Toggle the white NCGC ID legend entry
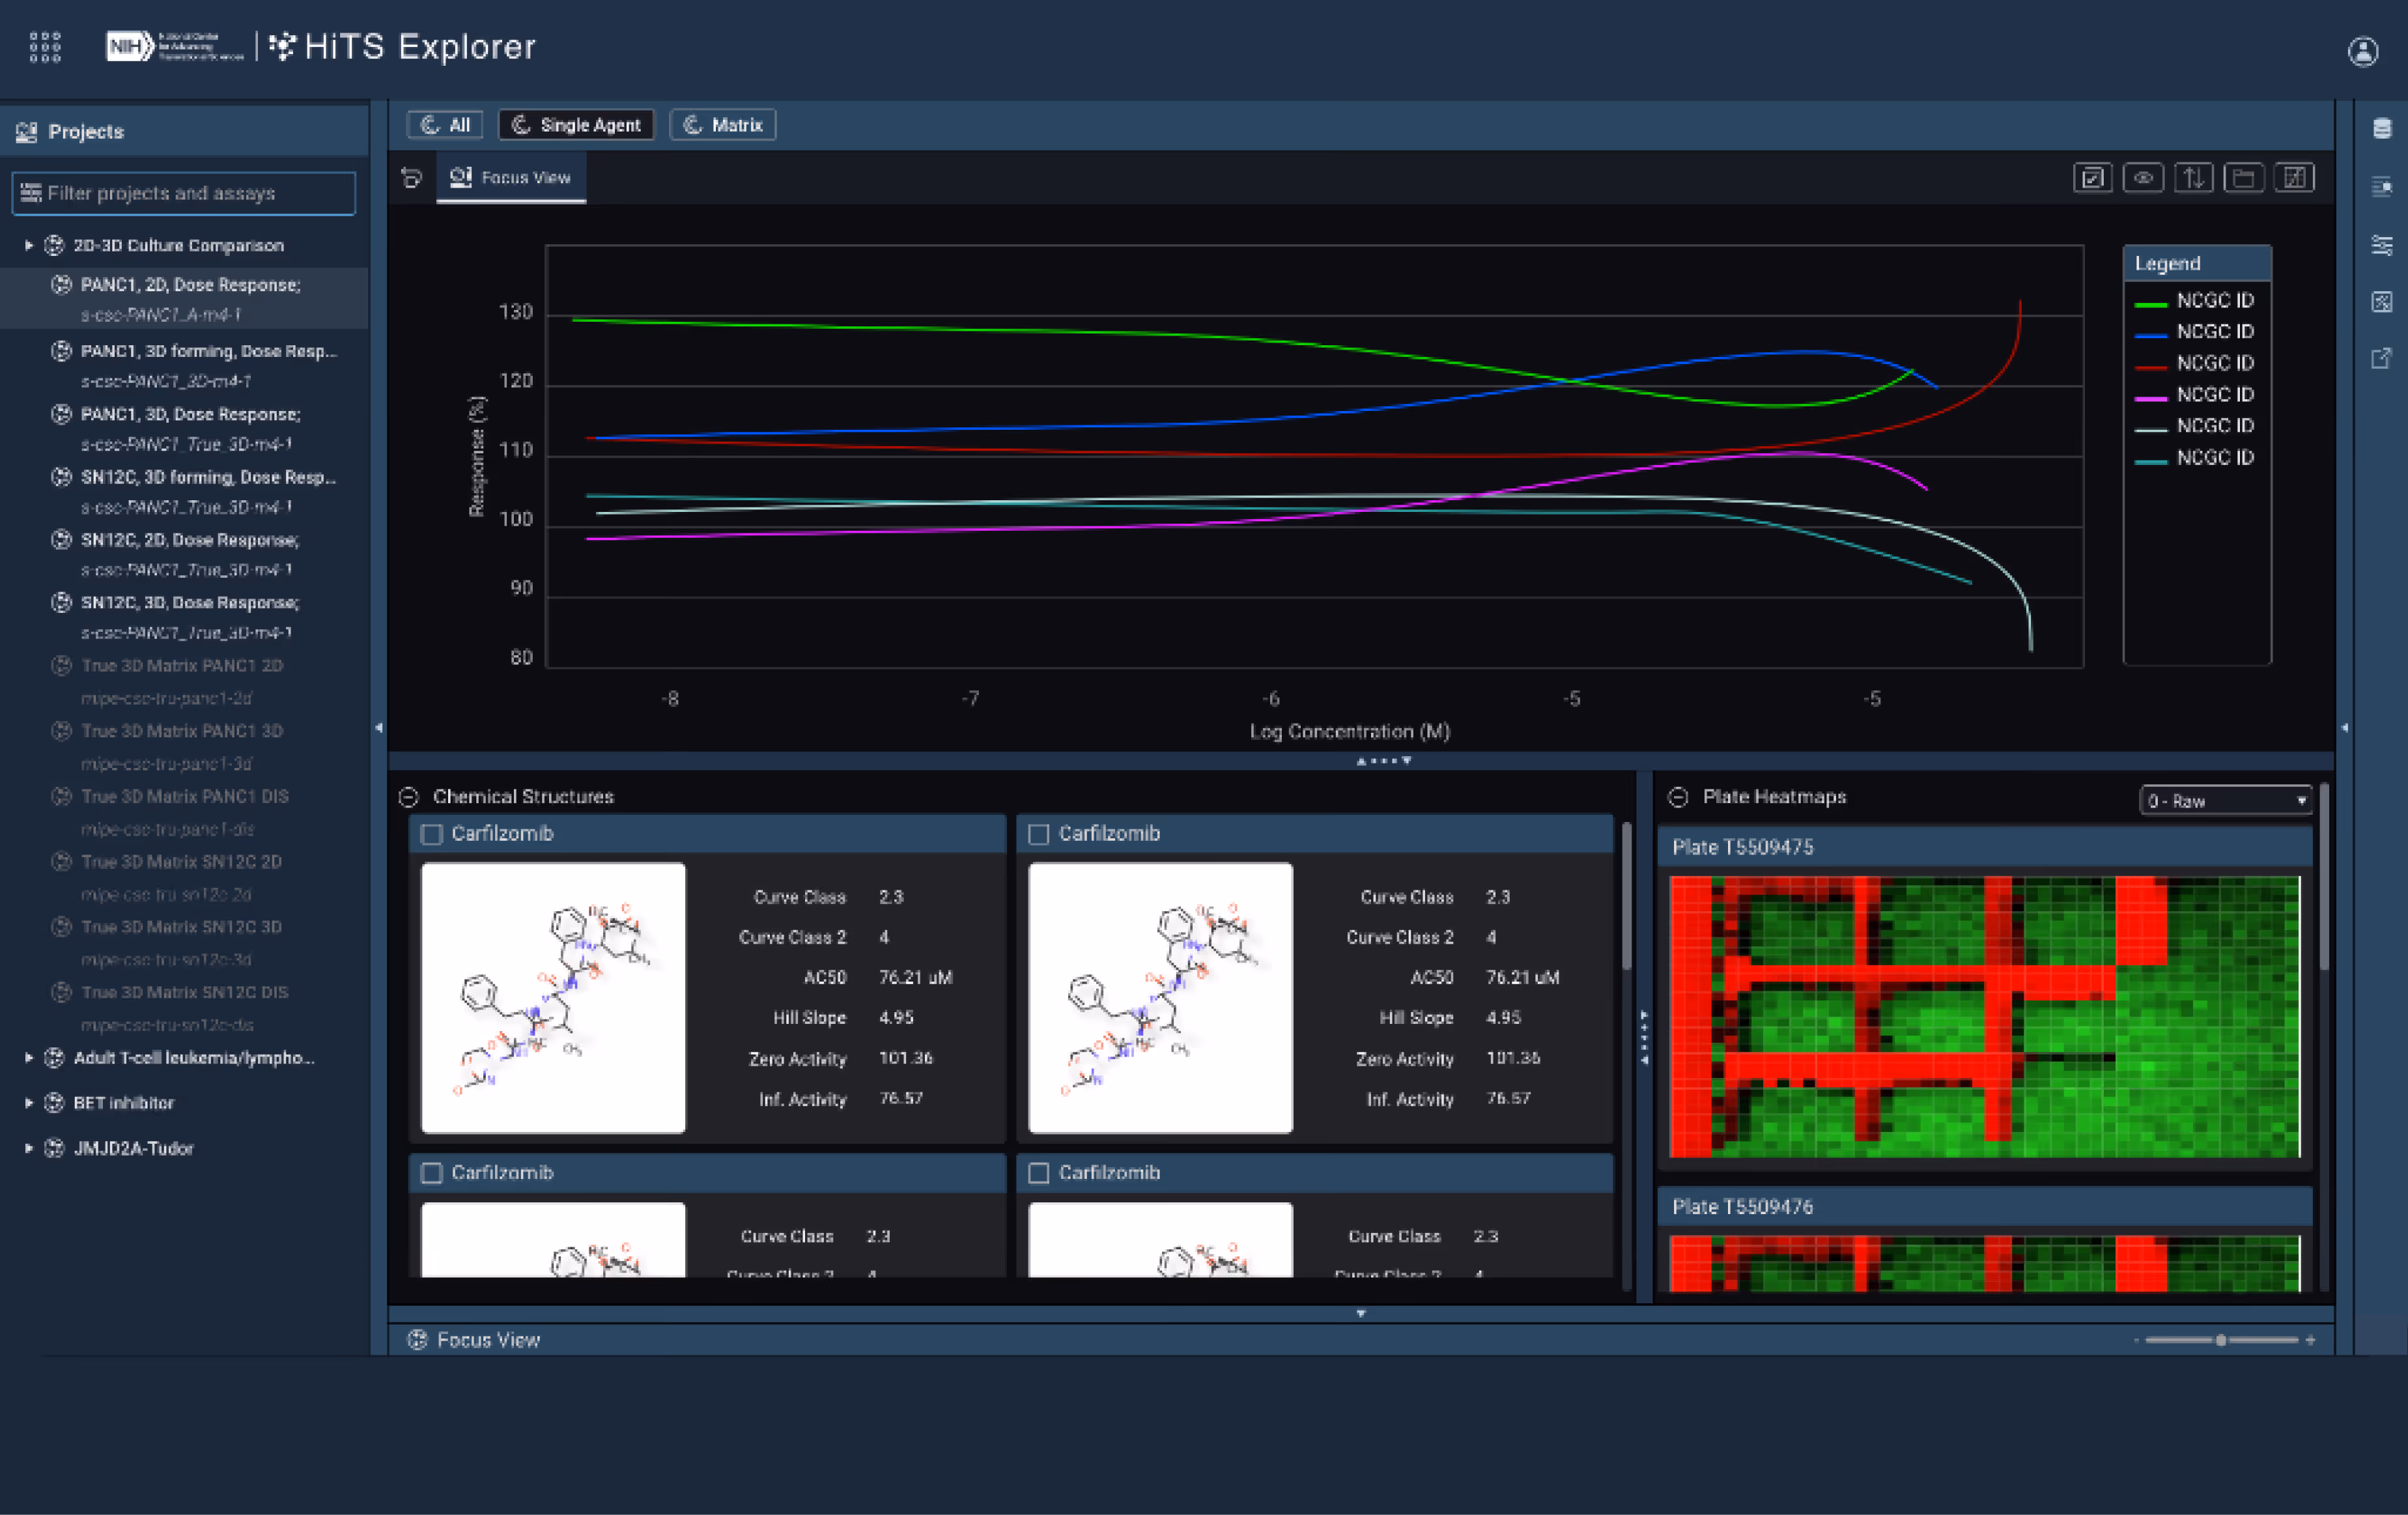The height and width of the screenshot is (1515, 2408). pyautogui.click(x=2194, y=426)
